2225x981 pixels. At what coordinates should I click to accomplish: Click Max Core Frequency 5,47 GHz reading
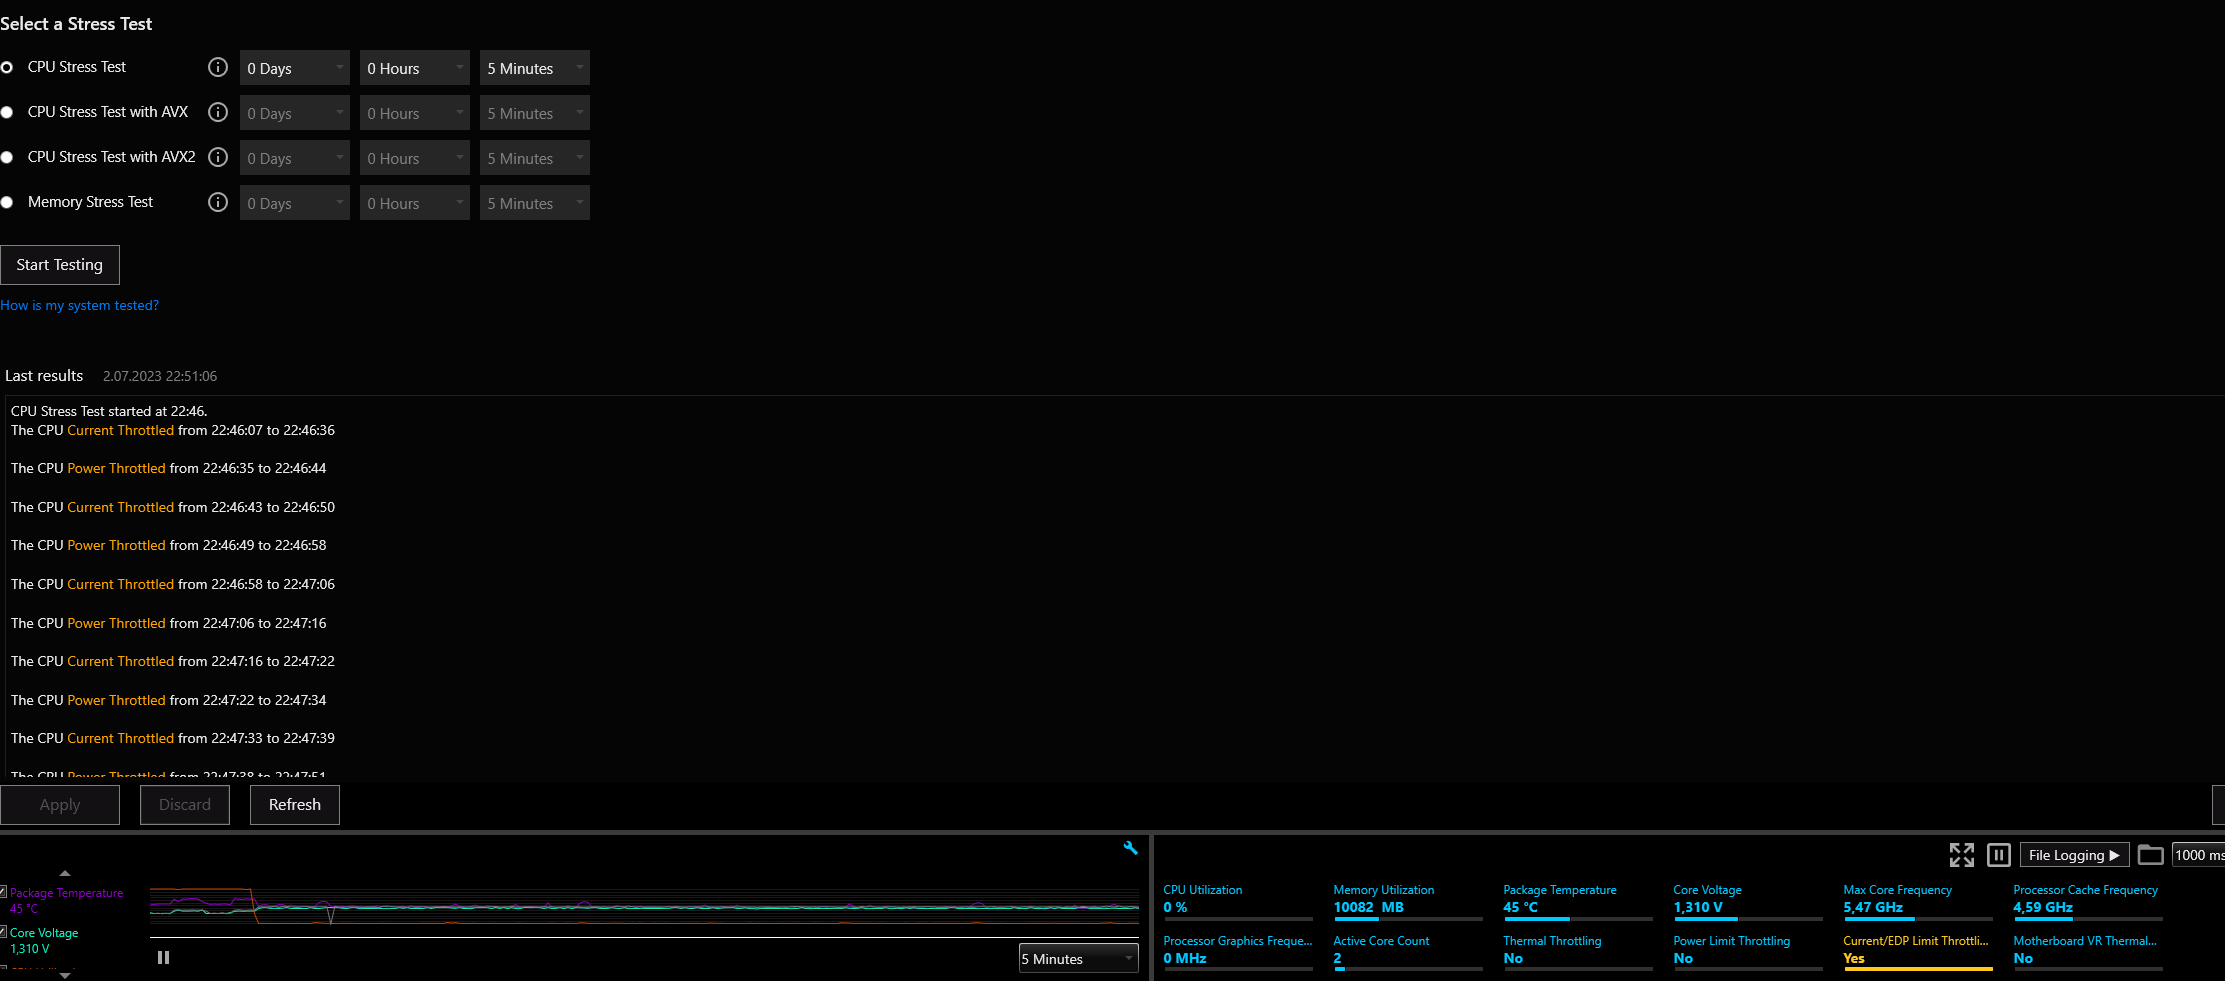[x=1873, y=908]
